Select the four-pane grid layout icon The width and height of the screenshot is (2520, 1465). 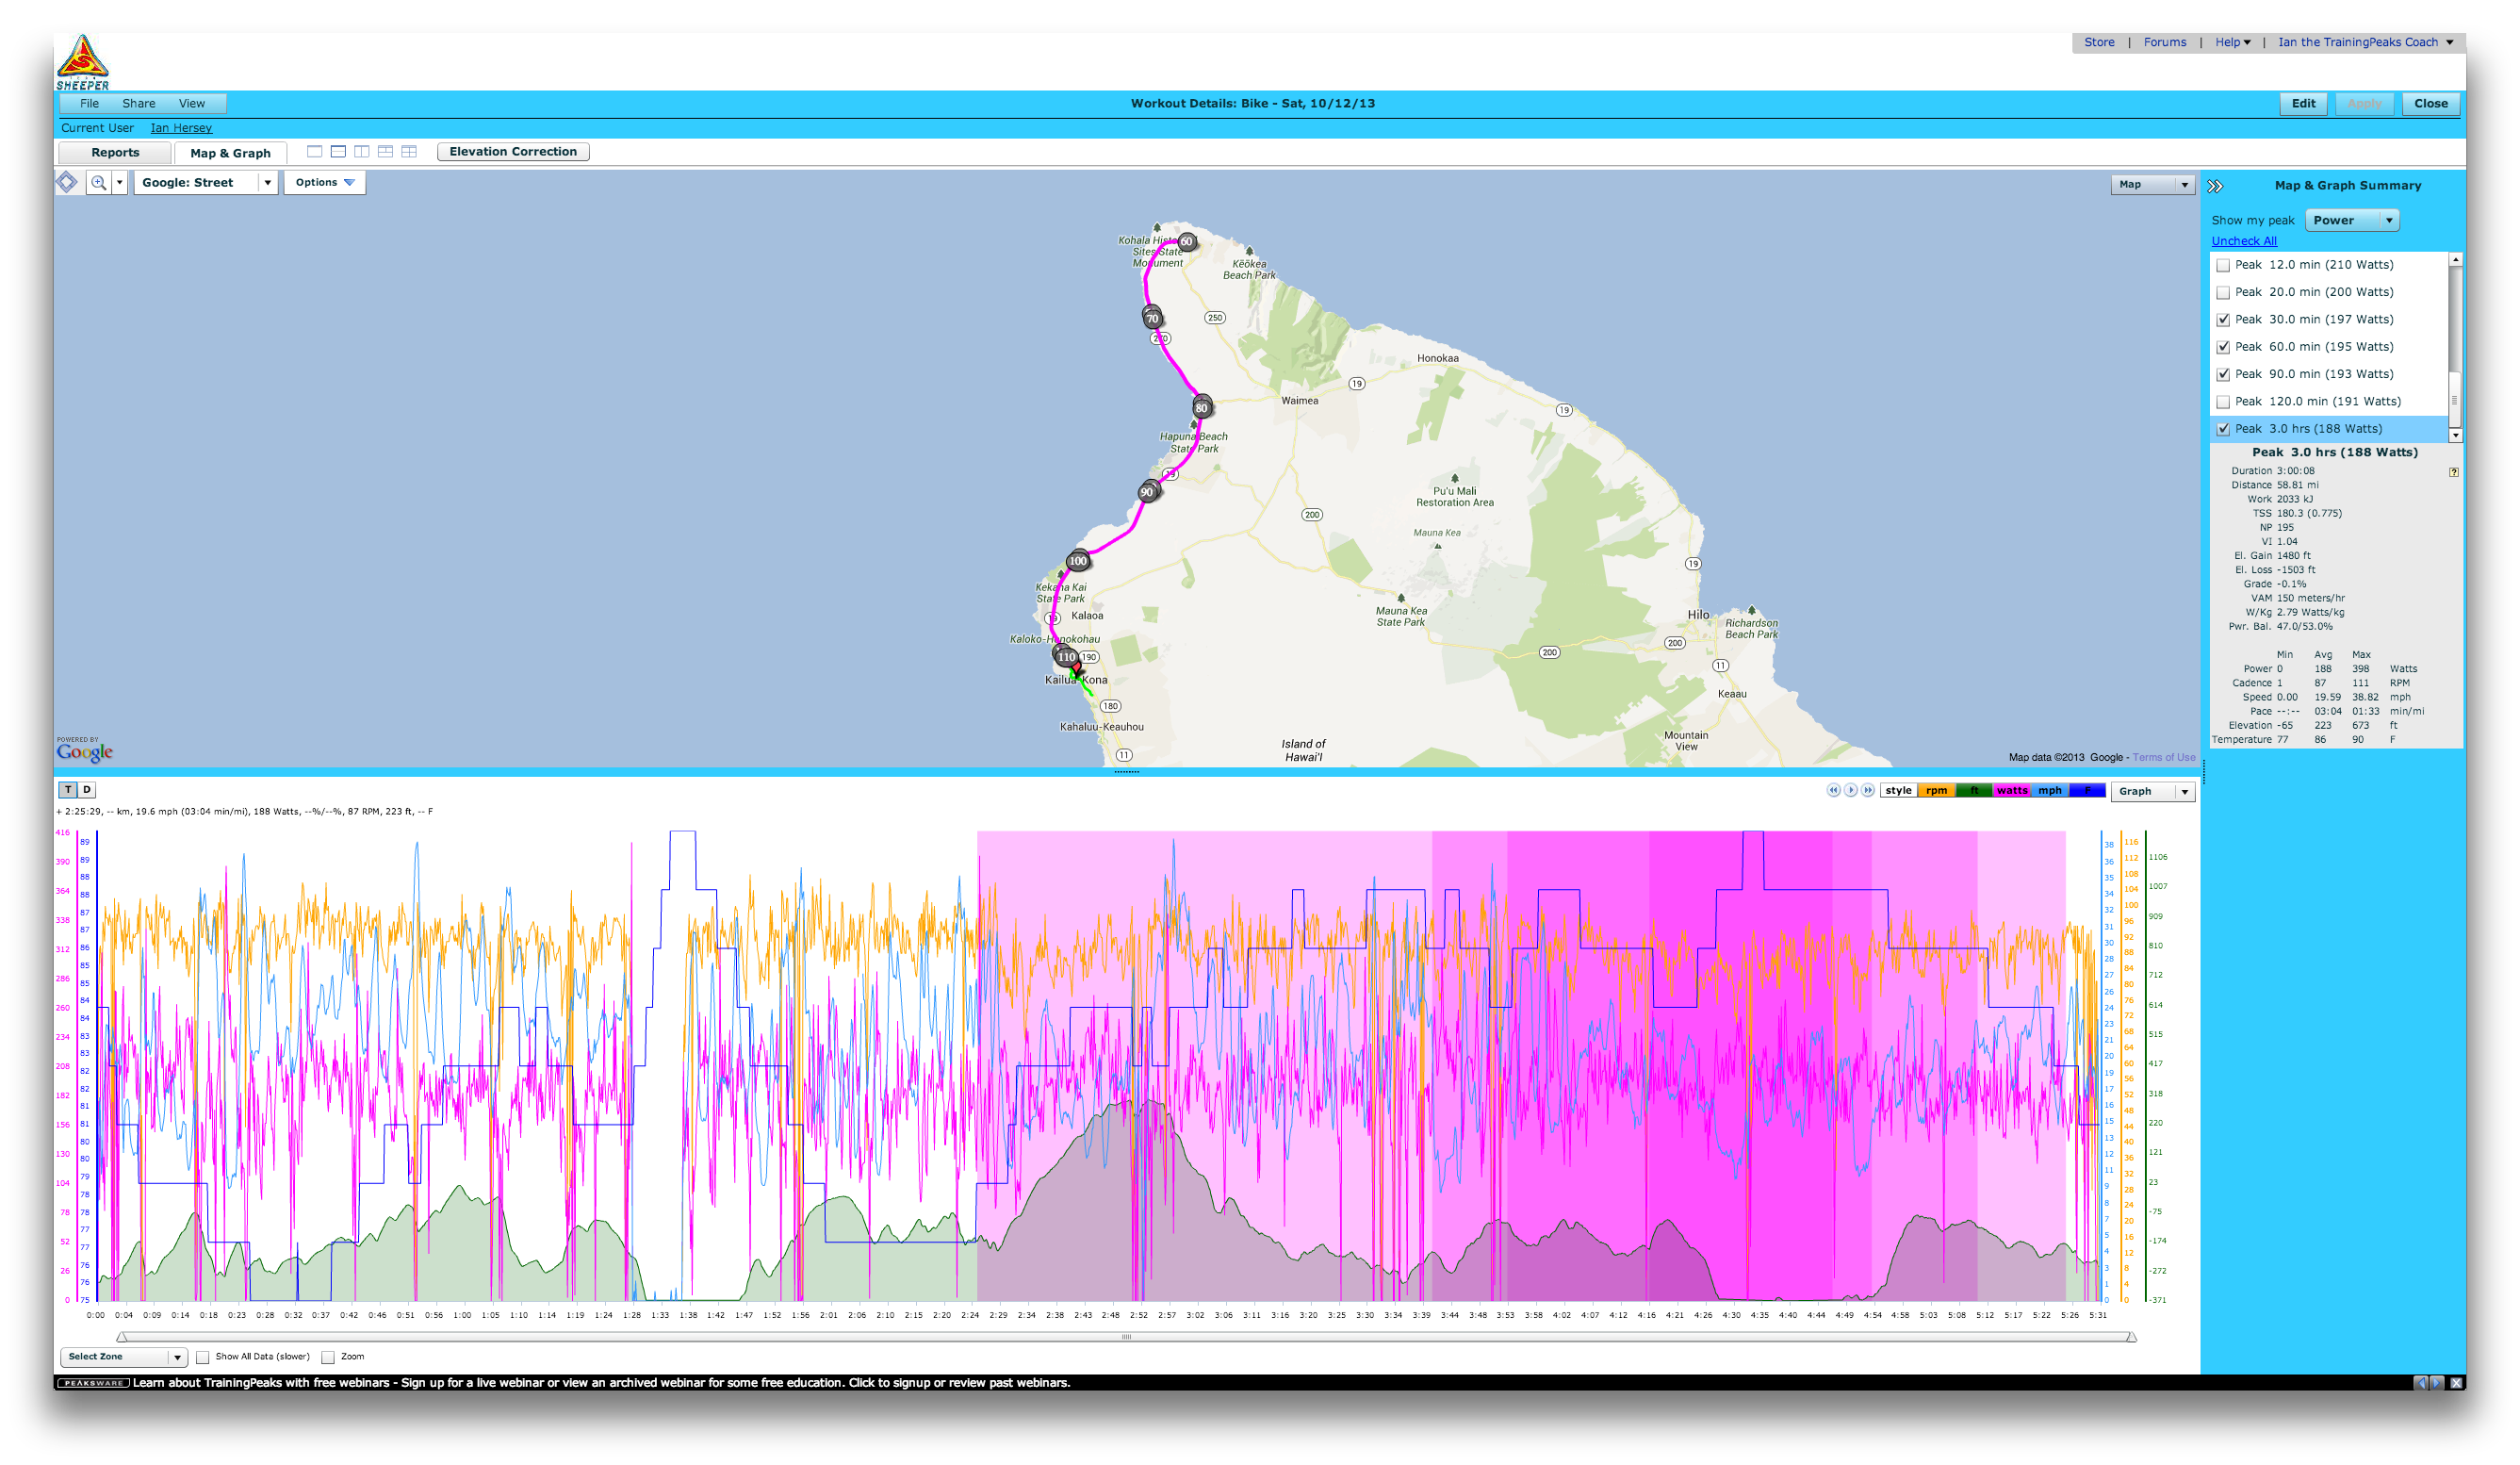click(x=409, y=152)
